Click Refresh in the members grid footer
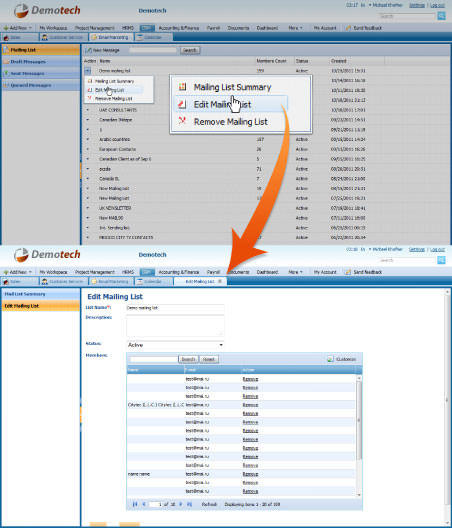Image resolution: width=452 pixels, height=528 pixels. click(x=209, y=504)
